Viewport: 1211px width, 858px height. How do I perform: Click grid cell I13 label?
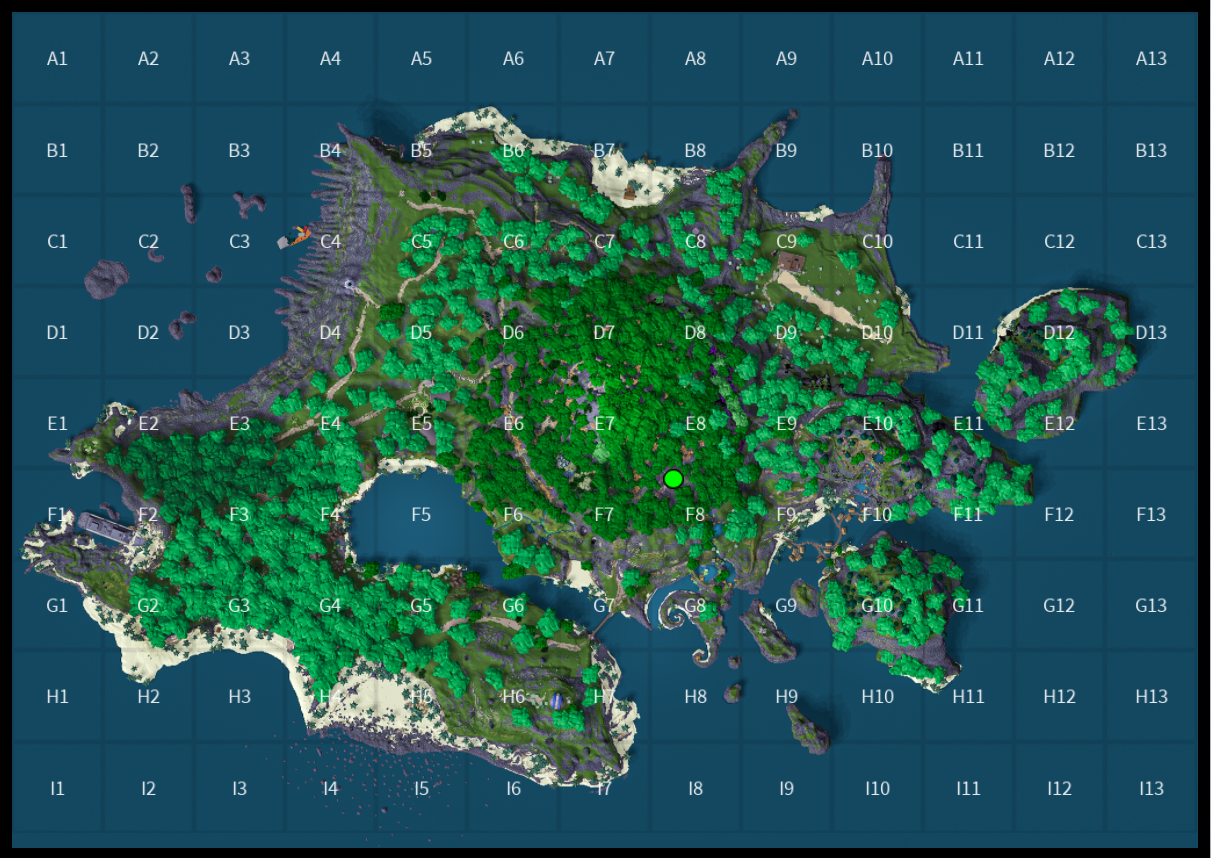(x=1151, y=789)
